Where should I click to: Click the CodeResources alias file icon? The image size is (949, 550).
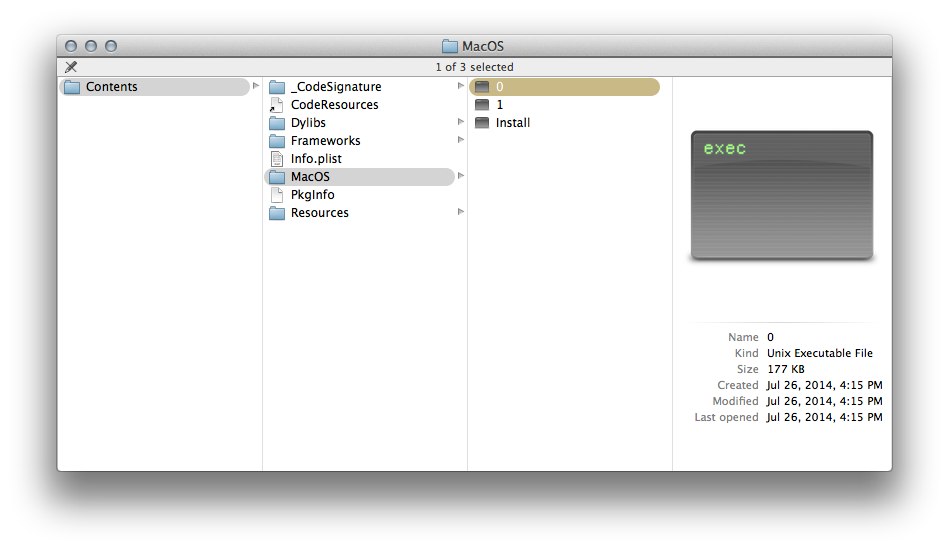click(277, 105)
